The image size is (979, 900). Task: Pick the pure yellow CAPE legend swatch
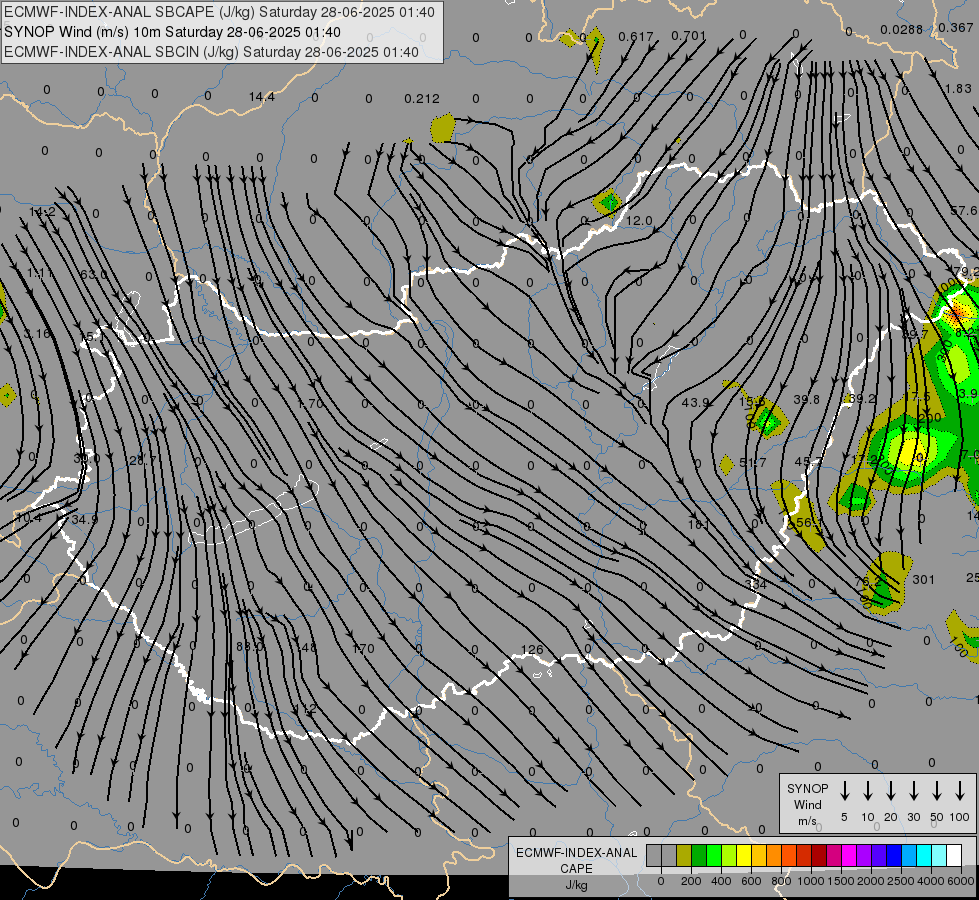point(744,855)
